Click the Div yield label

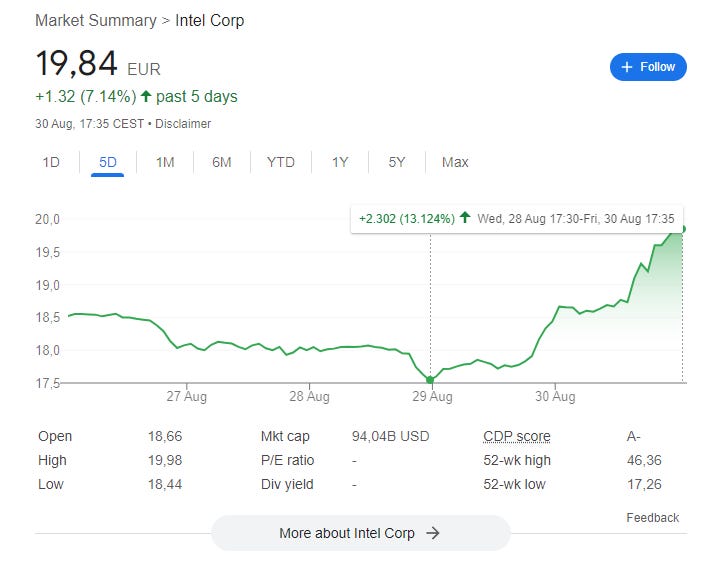point(287,484)
